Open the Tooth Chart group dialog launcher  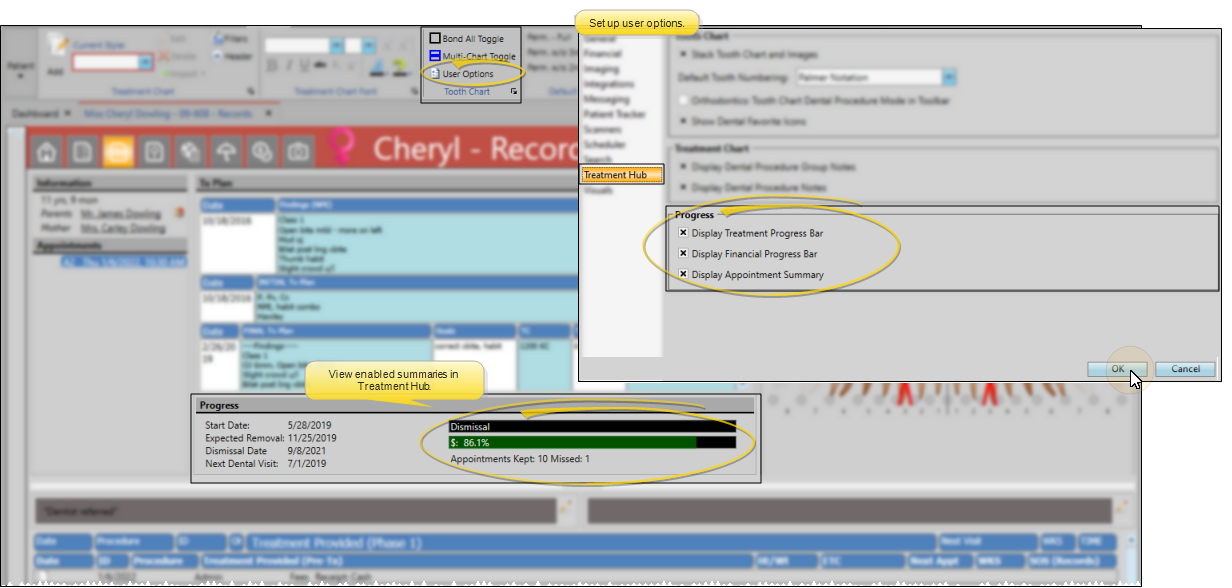pos(514,92)
